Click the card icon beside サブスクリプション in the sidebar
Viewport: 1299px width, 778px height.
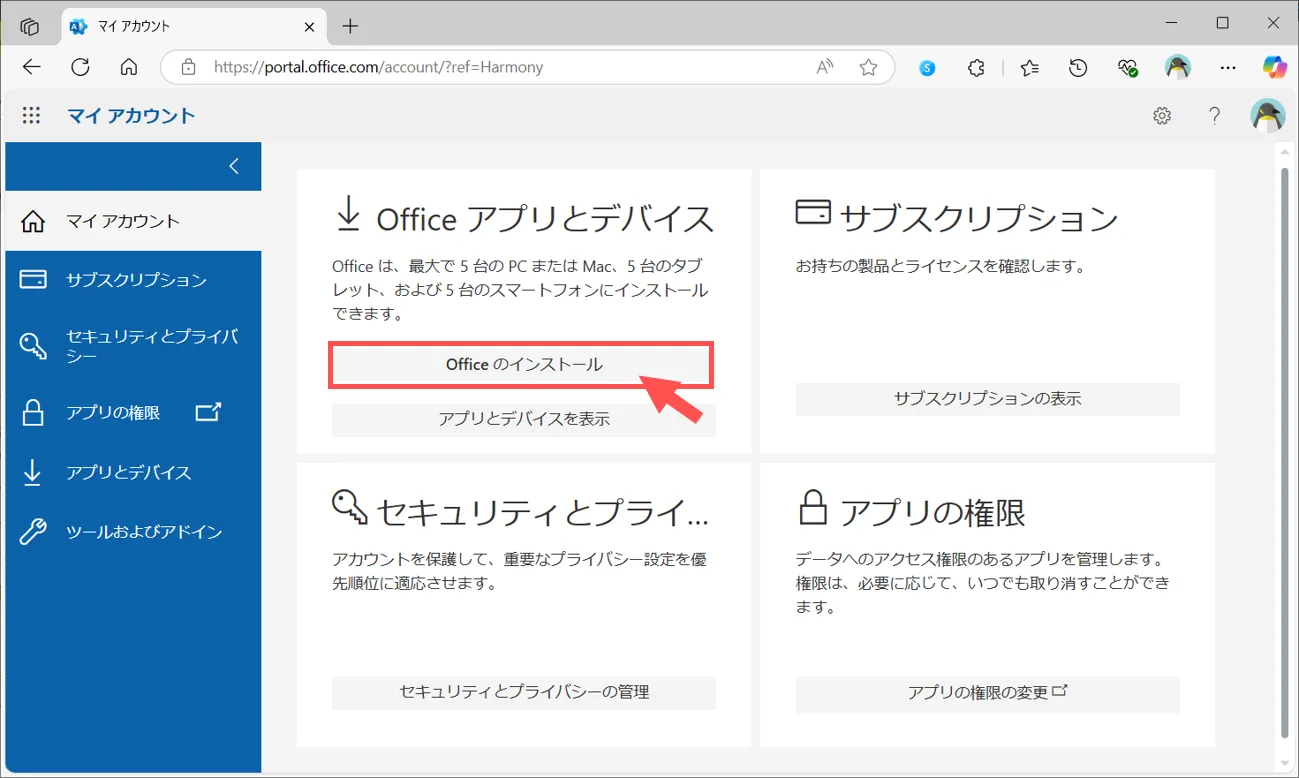click(33, 279)
